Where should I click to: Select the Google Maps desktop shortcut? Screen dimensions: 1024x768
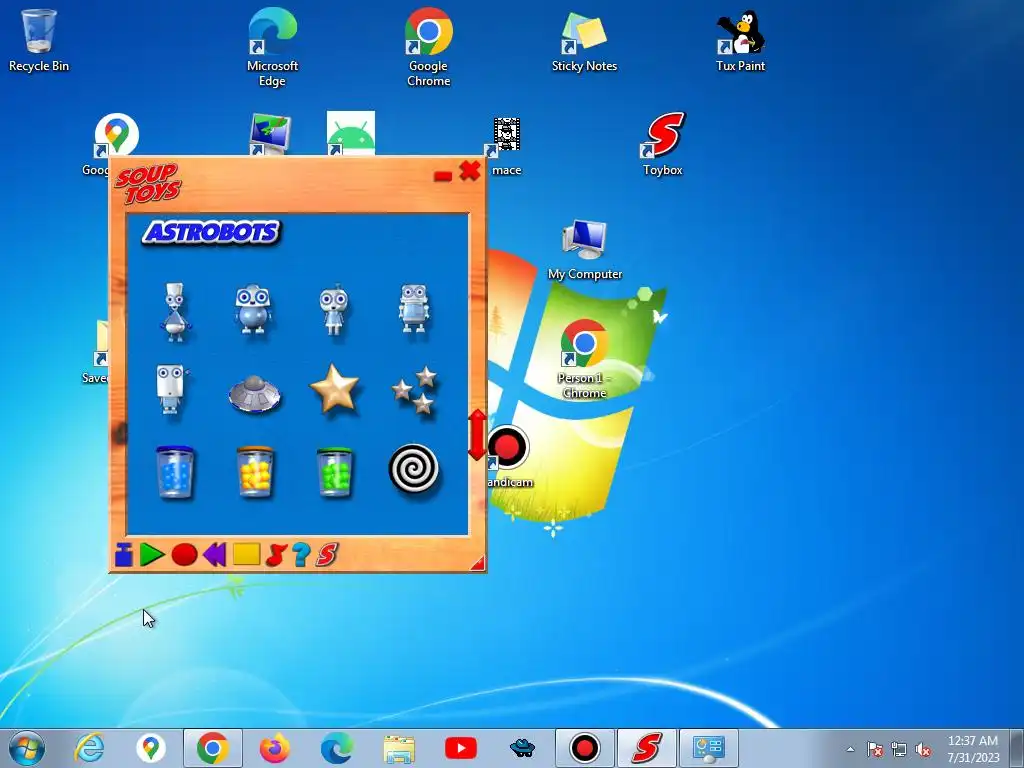point(116,135)
